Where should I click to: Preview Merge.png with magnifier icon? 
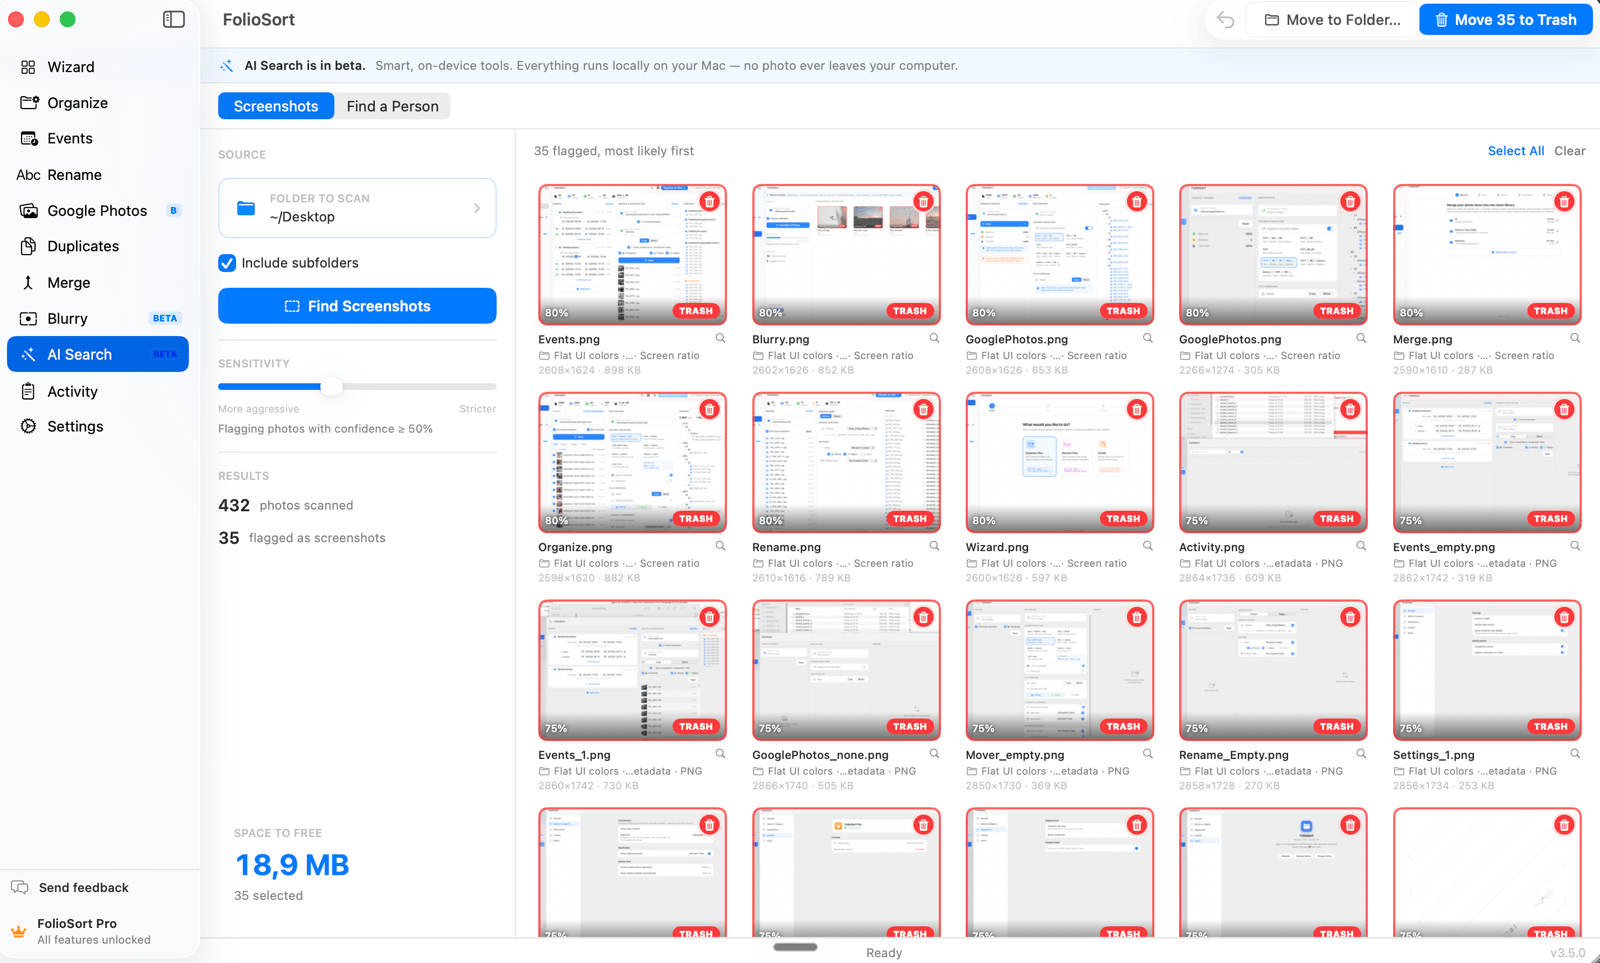point(1575,339)
